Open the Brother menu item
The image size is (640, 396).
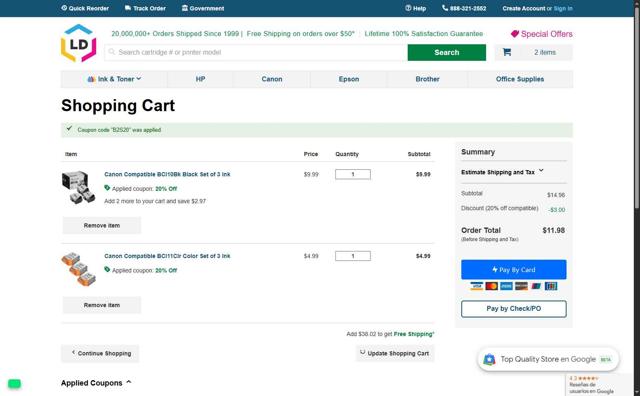[x=427, y=79]
